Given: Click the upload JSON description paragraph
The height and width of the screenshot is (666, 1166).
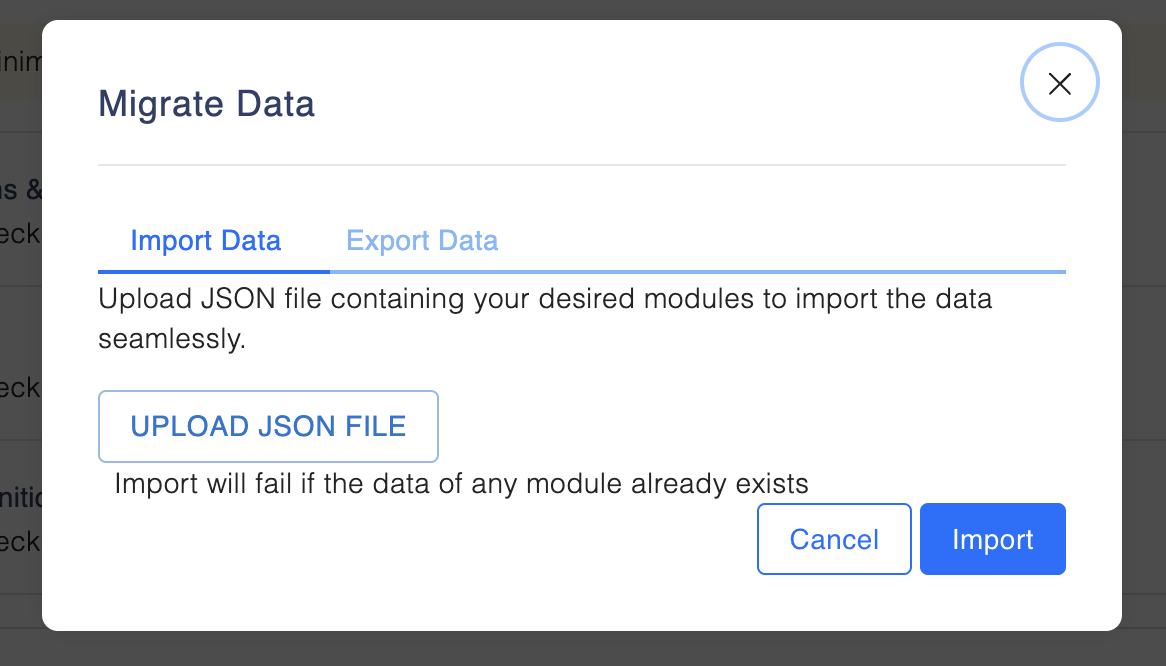Looking at the screenshot, I should tap(545, 319).
